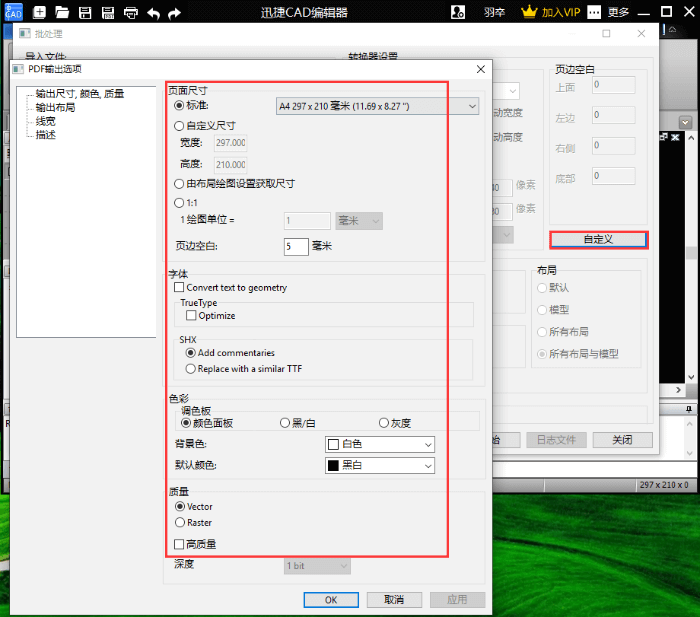This screenshot has height=617, width=700.
Task: Select 默认 layout radio in batch window
Action: pyautogui.click(x=542, y=288)
